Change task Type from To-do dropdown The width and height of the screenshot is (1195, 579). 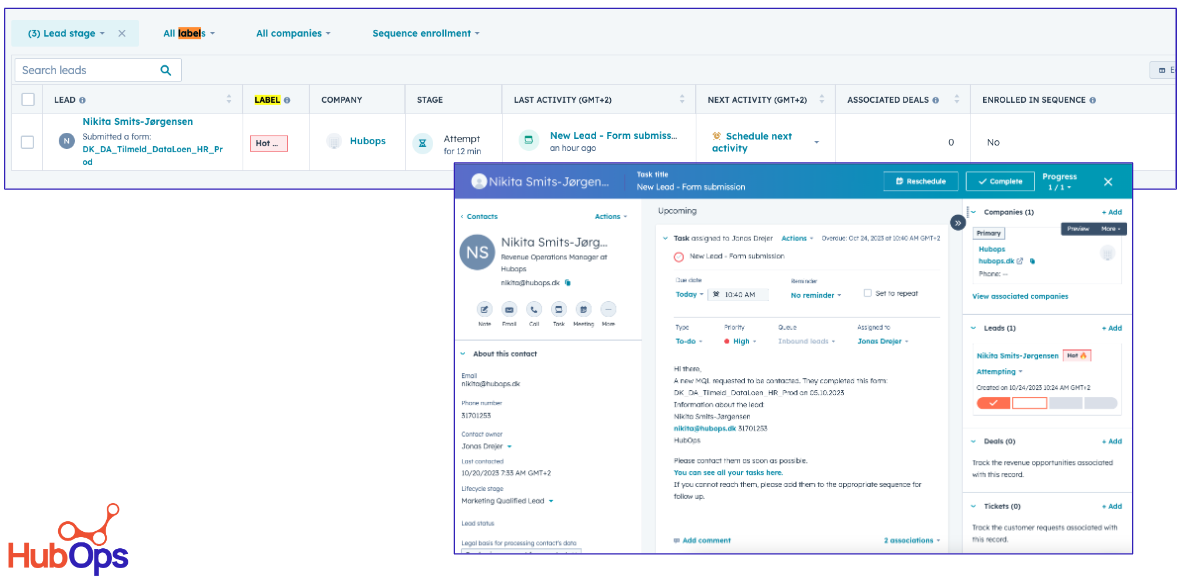(x=689, y=341)
